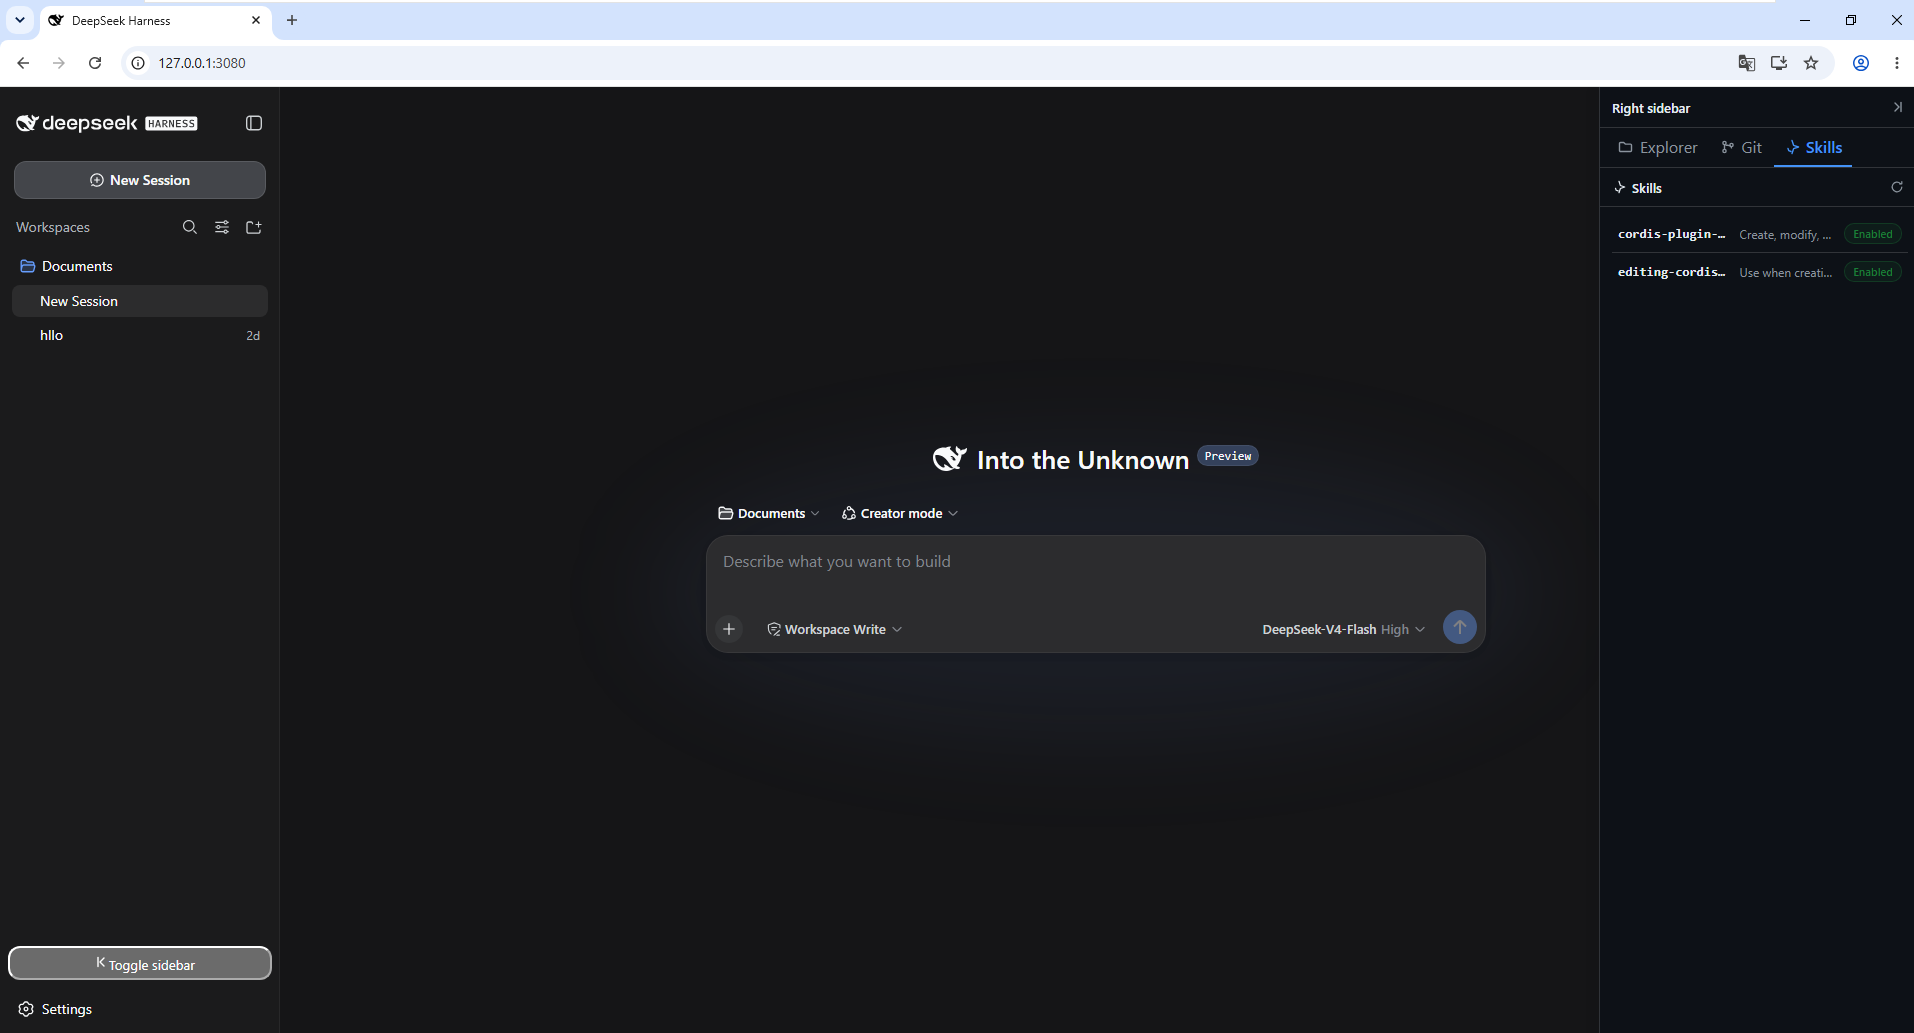Add a new workspace folder icon
Screen dimensions: 1914x1033
click(254, 227)
